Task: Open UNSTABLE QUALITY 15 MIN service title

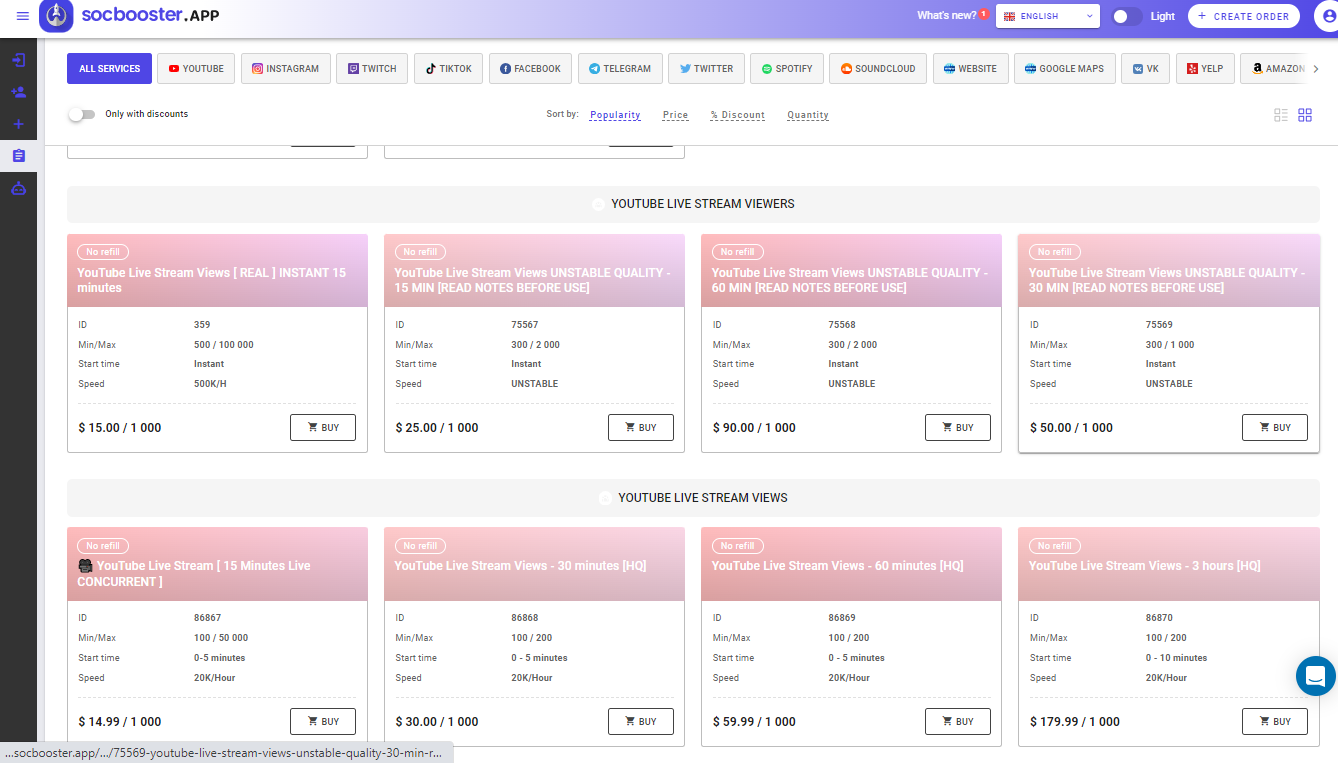Action: click(x=532, y=280)
